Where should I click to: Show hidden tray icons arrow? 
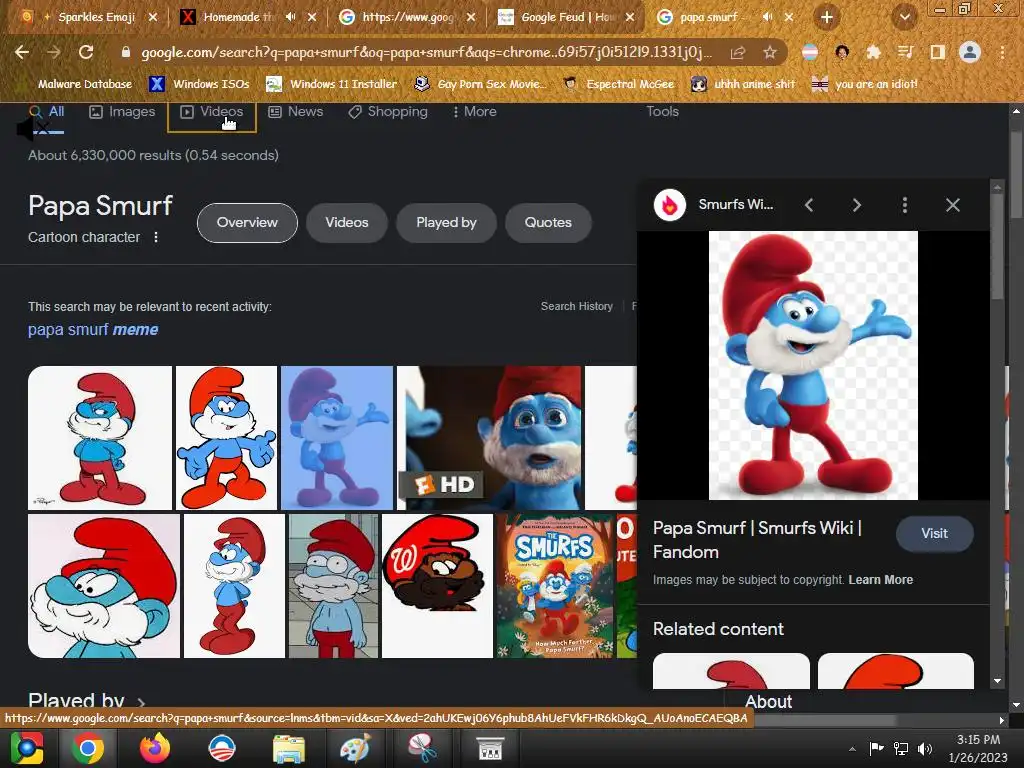pos(852,749)
